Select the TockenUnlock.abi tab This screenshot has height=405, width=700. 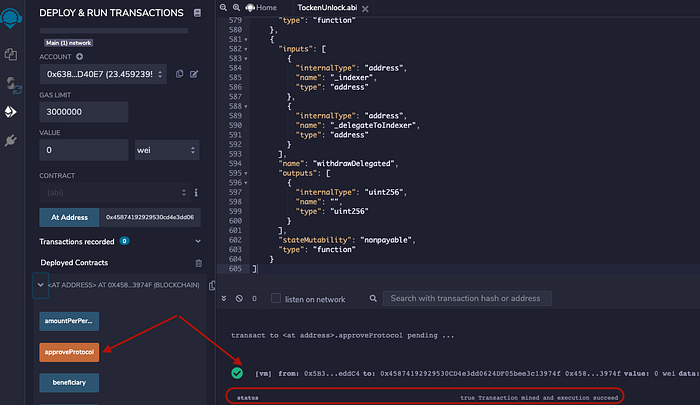[x=327, y=8]
